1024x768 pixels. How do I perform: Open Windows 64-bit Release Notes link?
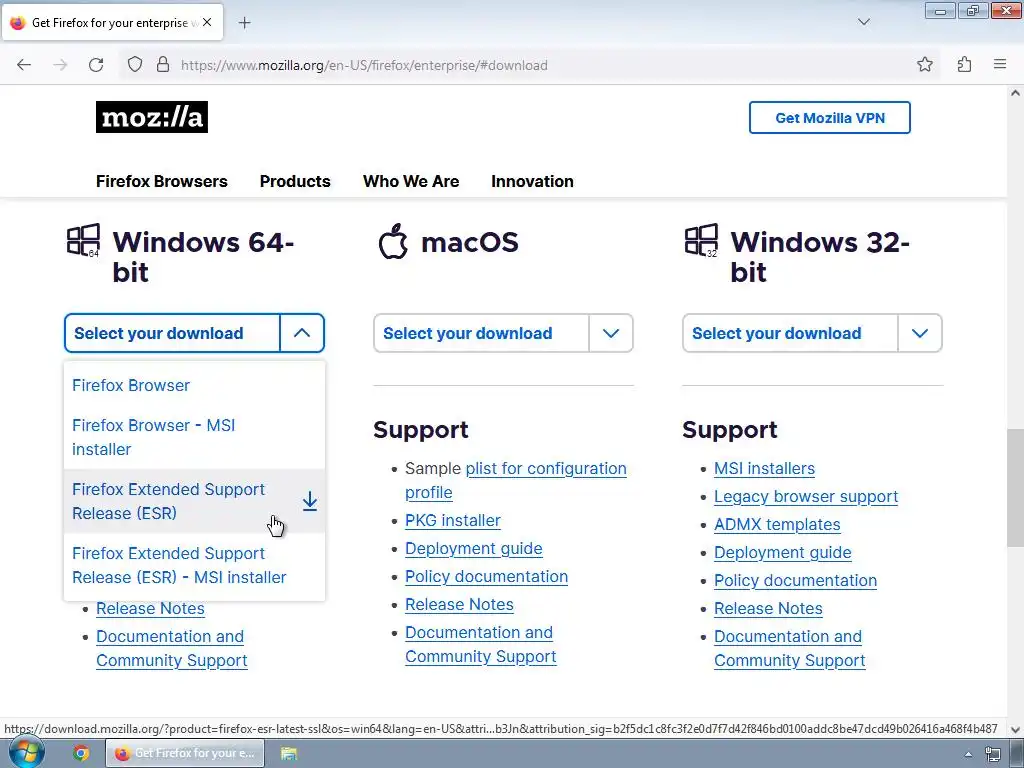point(150,609)
